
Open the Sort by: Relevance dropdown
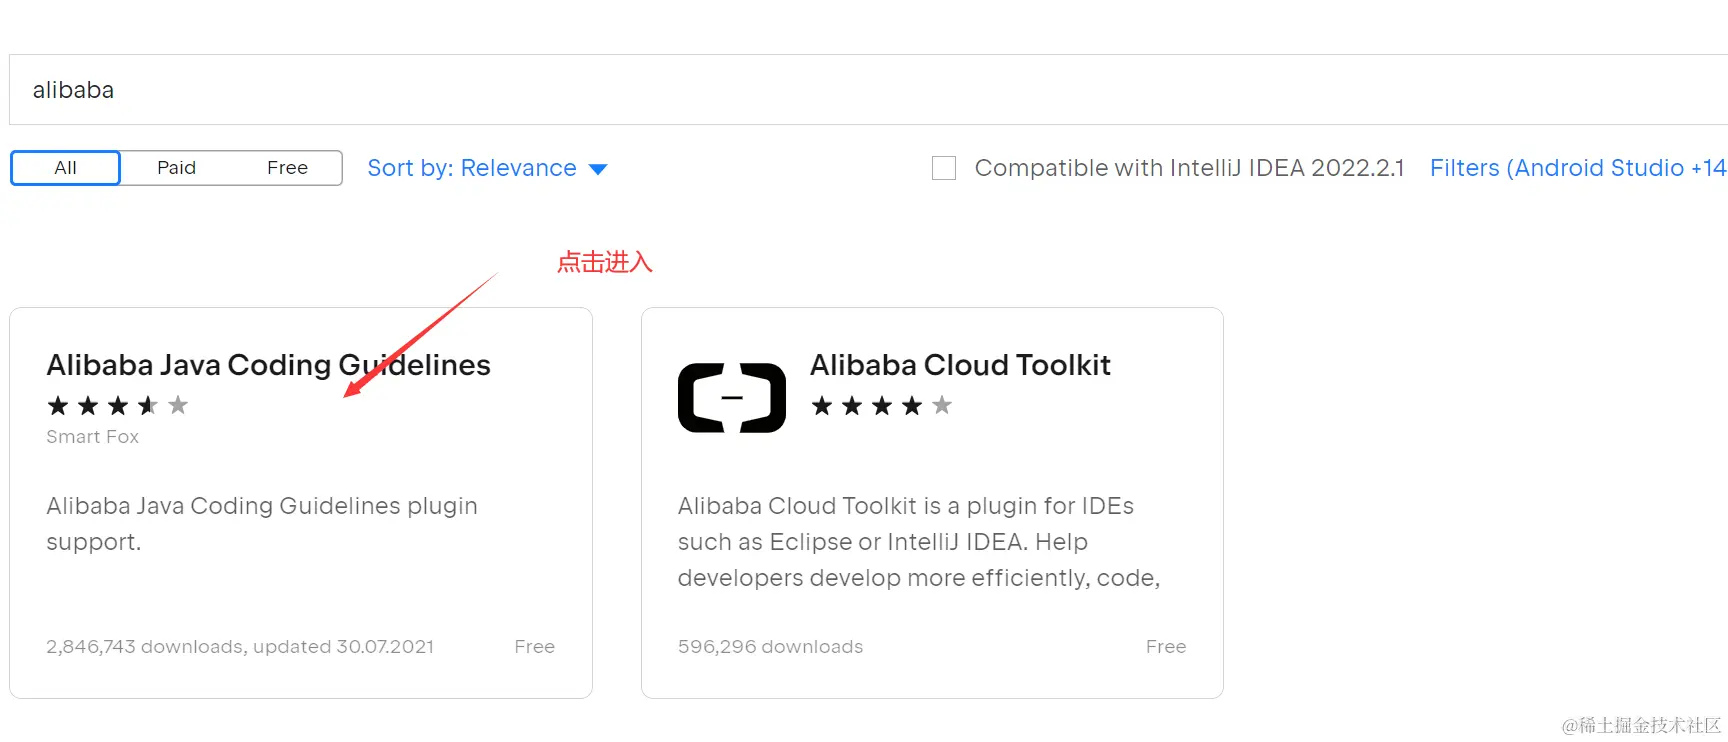click(x=472, y=168)
